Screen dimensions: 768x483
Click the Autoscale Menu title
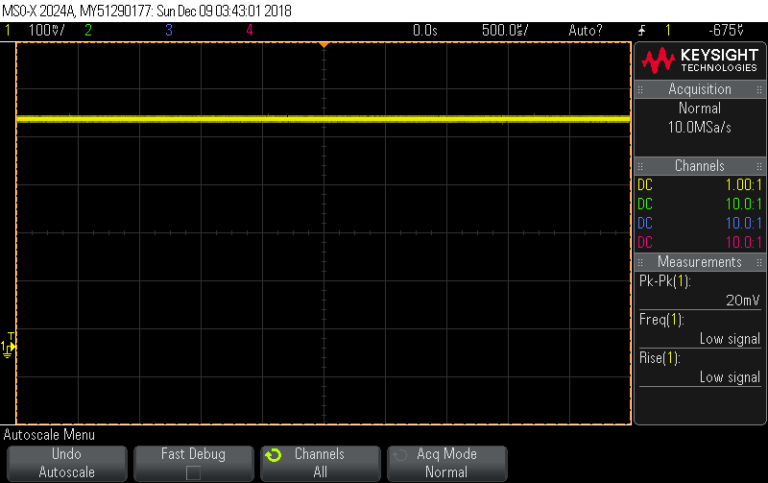pyautogui.click(x=49, y=435)
